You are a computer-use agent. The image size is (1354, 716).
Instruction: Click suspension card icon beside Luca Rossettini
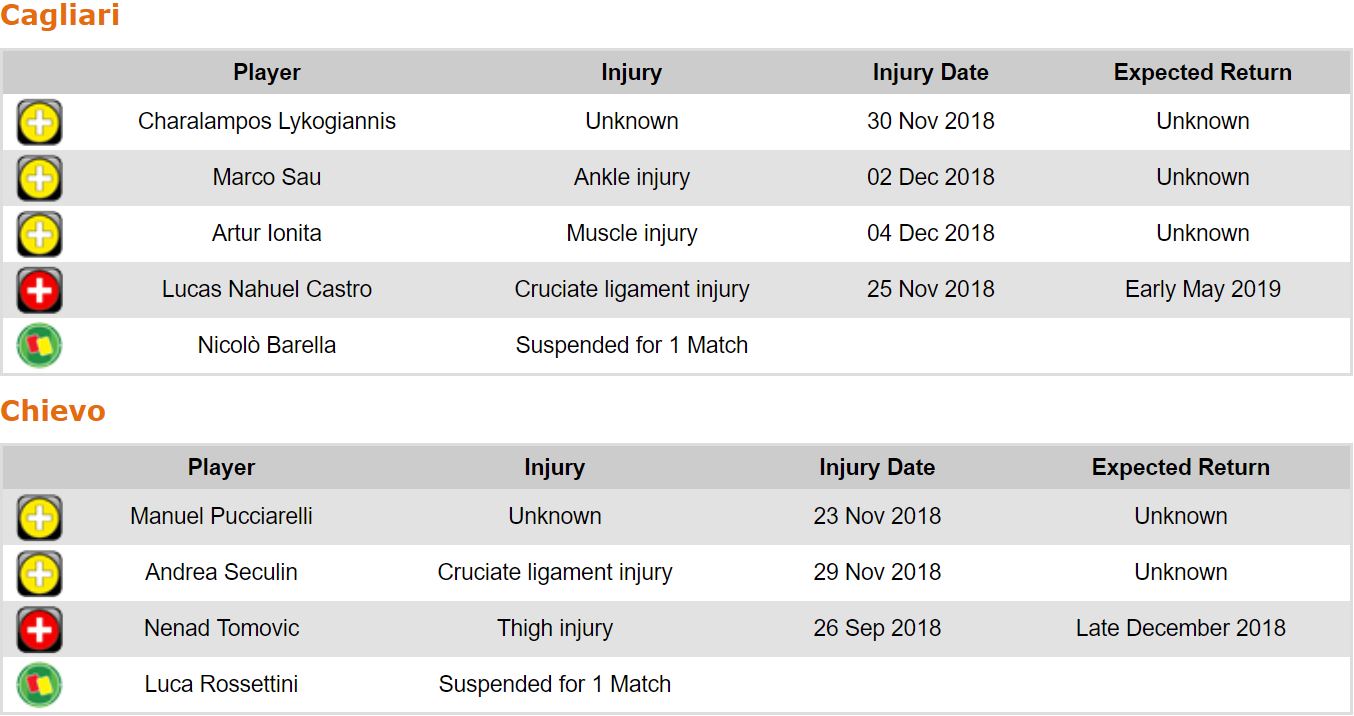coord(39,685)
